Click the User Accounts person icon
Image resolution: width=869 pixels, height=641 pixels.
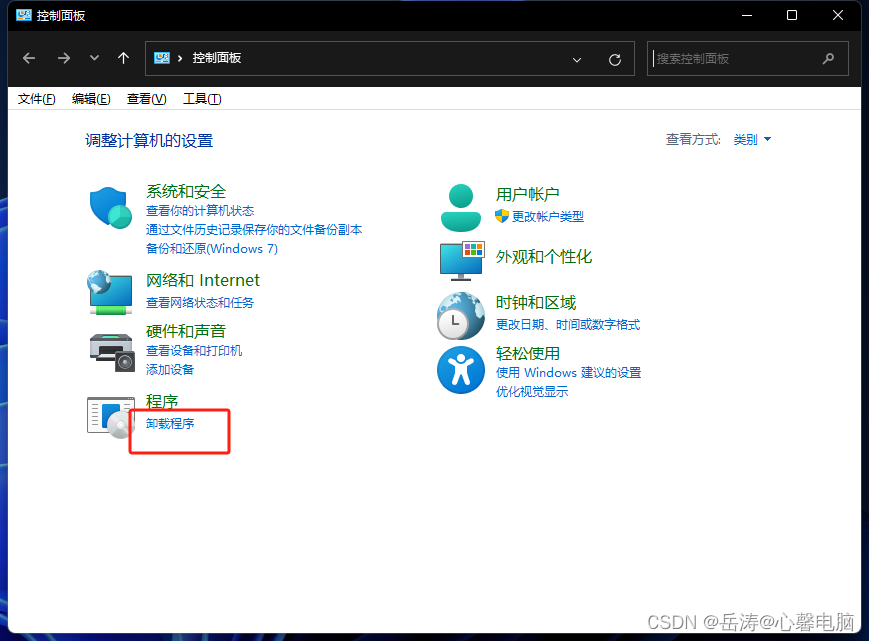click(x=461, y=208)
